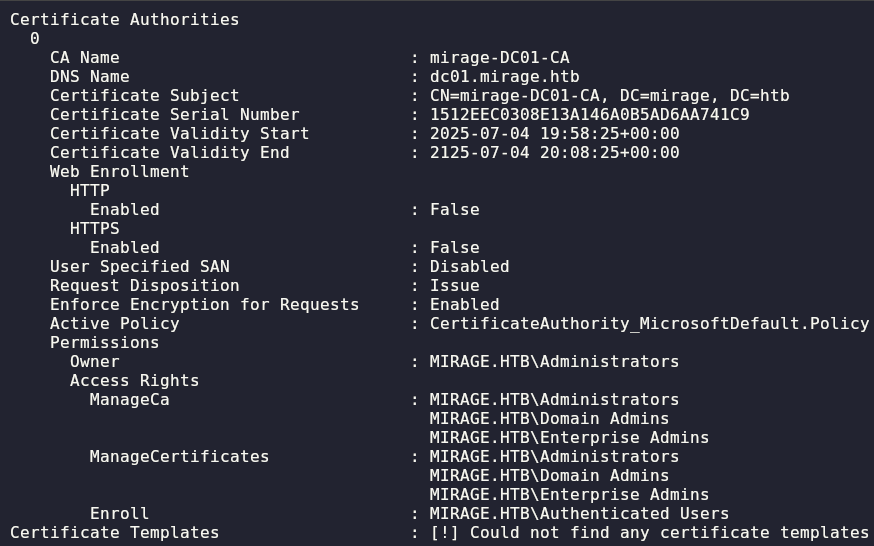Viewport: 874px width, 546px height.
Task: Click the Certificate Authorities heading
Action: click(124, 20)
